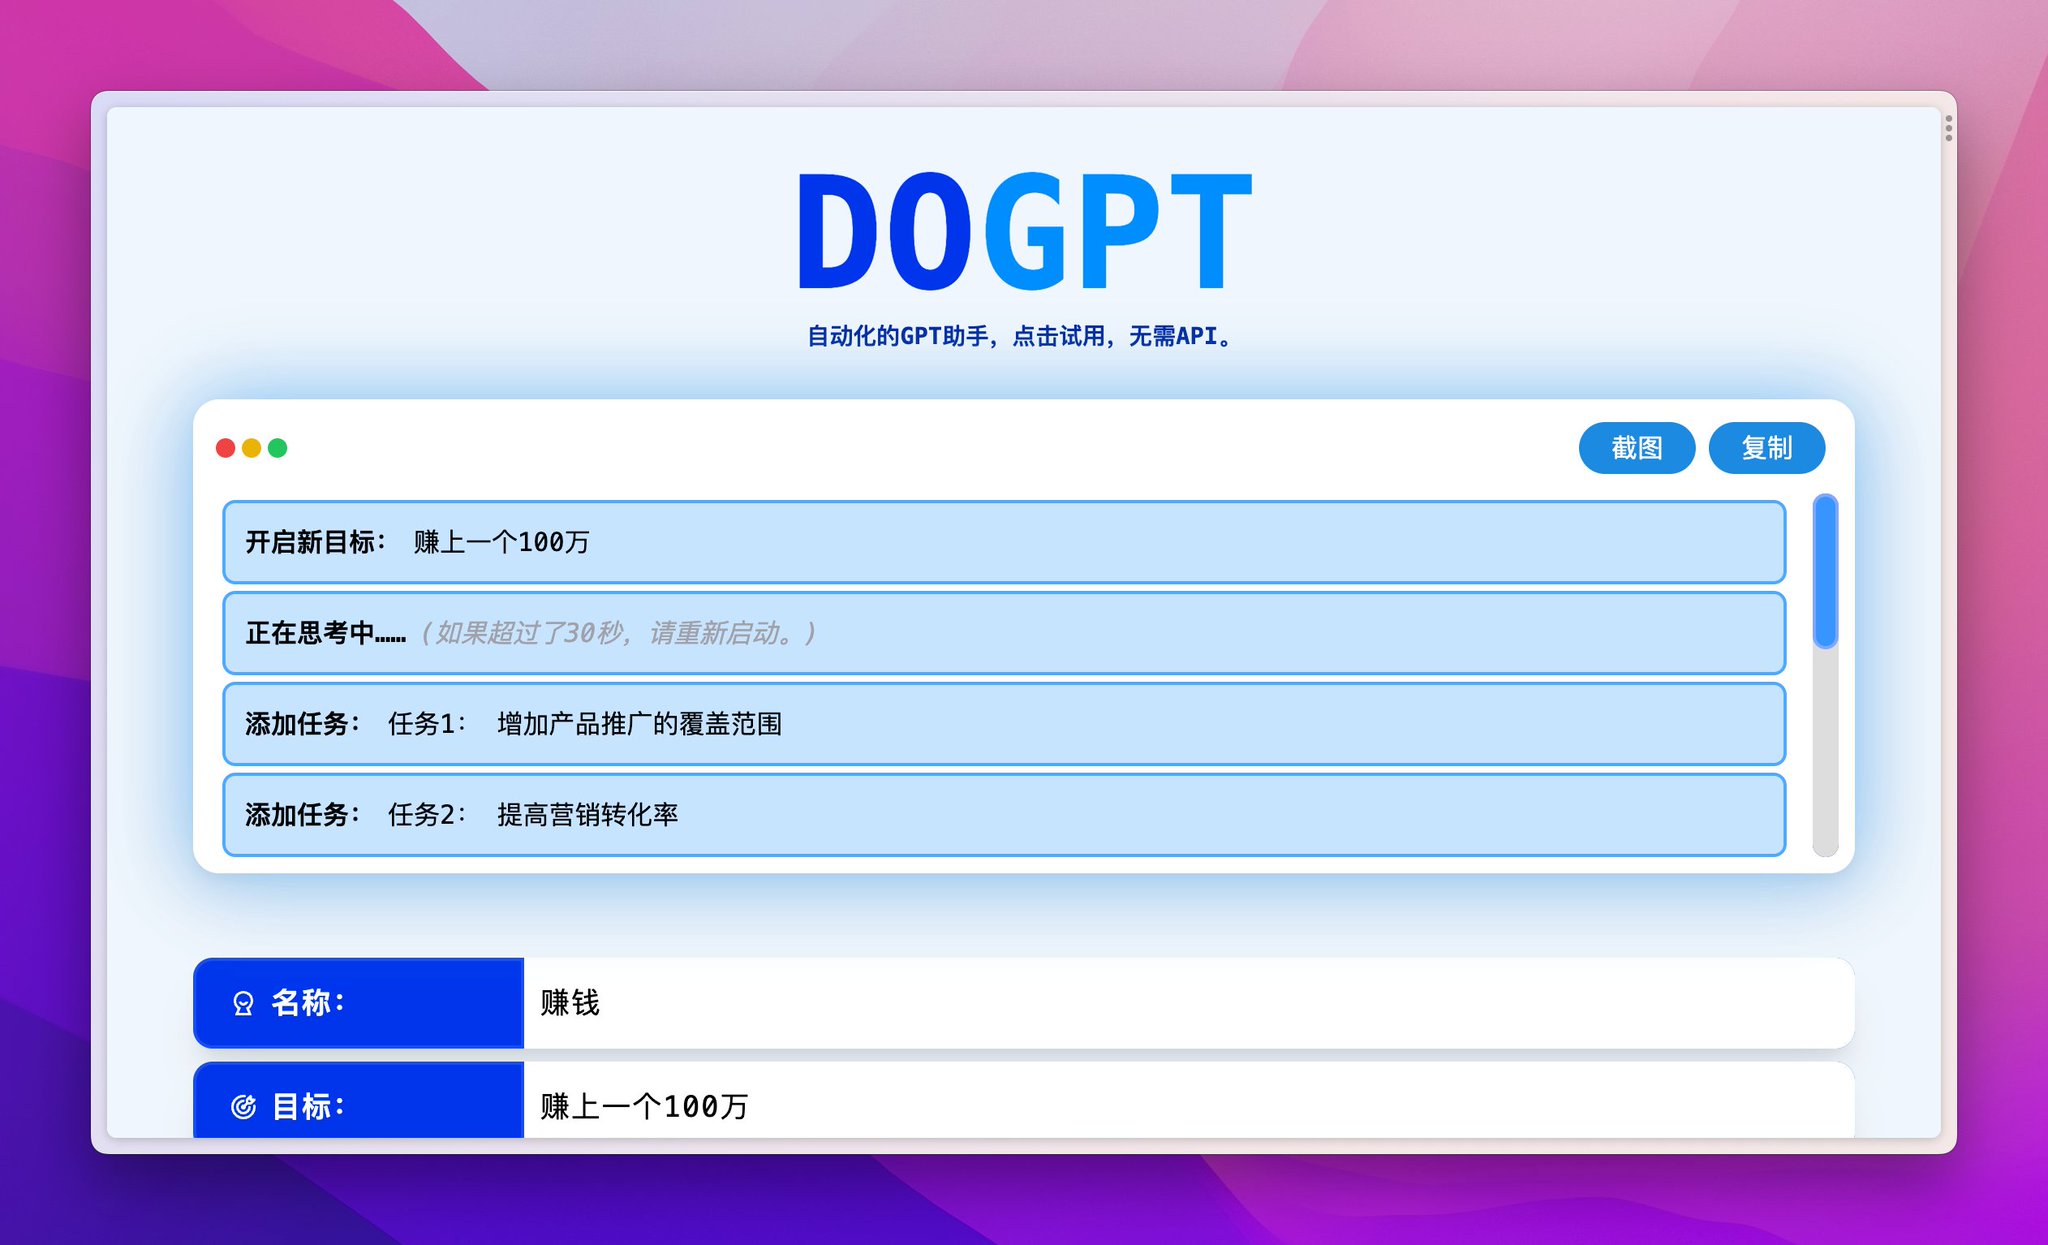The image size is (2048, 1245).
Task: Click the 复制 copy button
Action: point(1767,448)
